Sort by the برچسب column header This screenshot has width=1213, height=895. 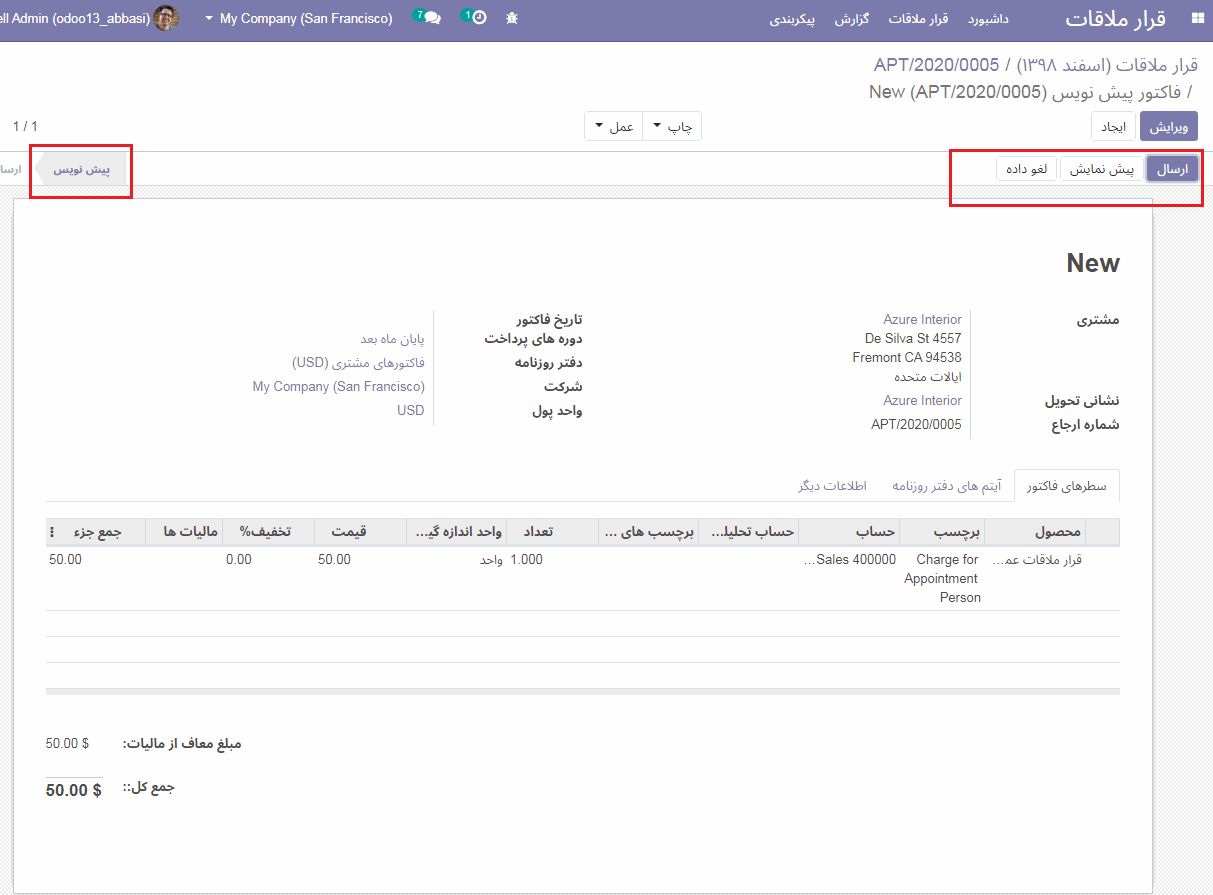(x=942, y=532)
